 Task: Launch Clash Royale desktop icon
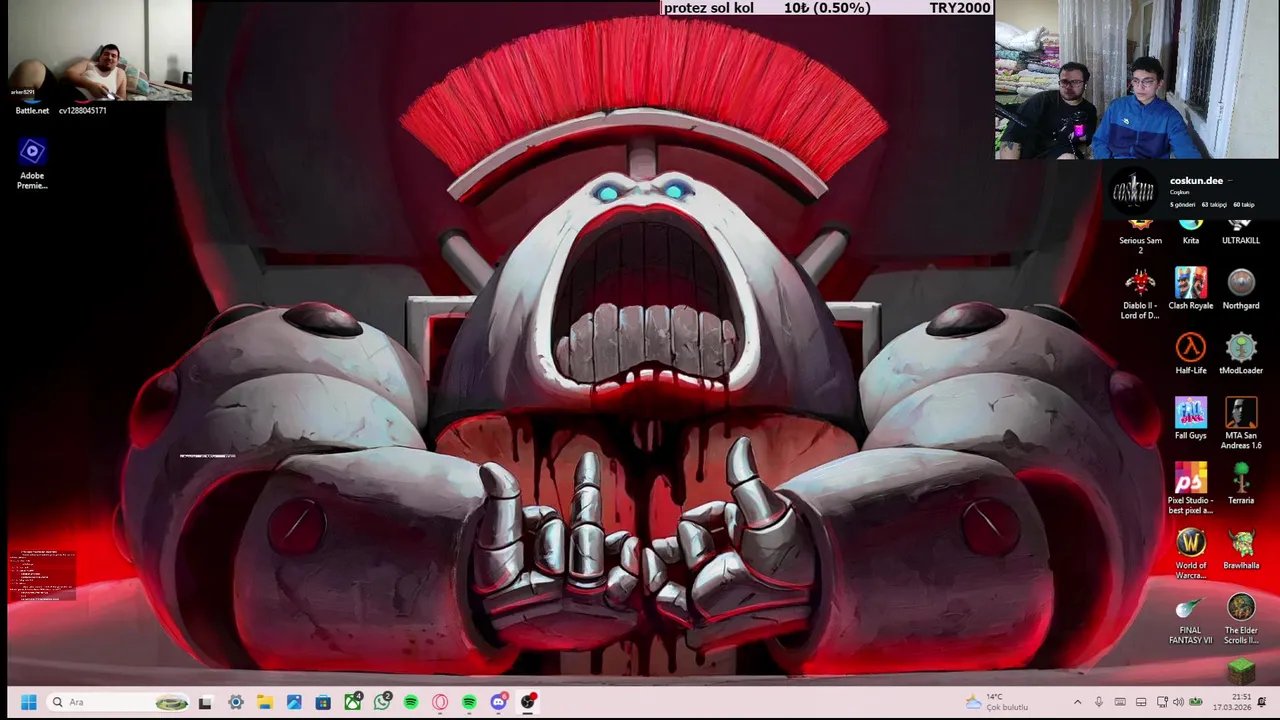coord(1191,289)
